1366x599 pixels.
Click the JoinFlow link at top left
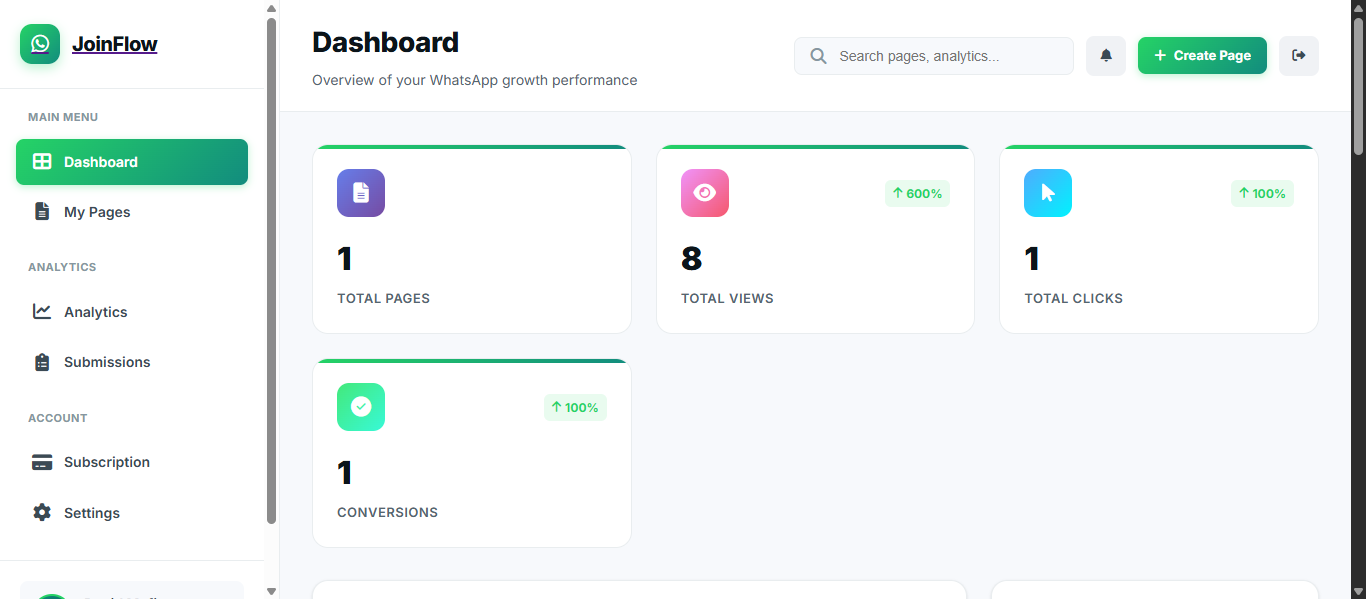pyautogui.click(x=114, y=43)
